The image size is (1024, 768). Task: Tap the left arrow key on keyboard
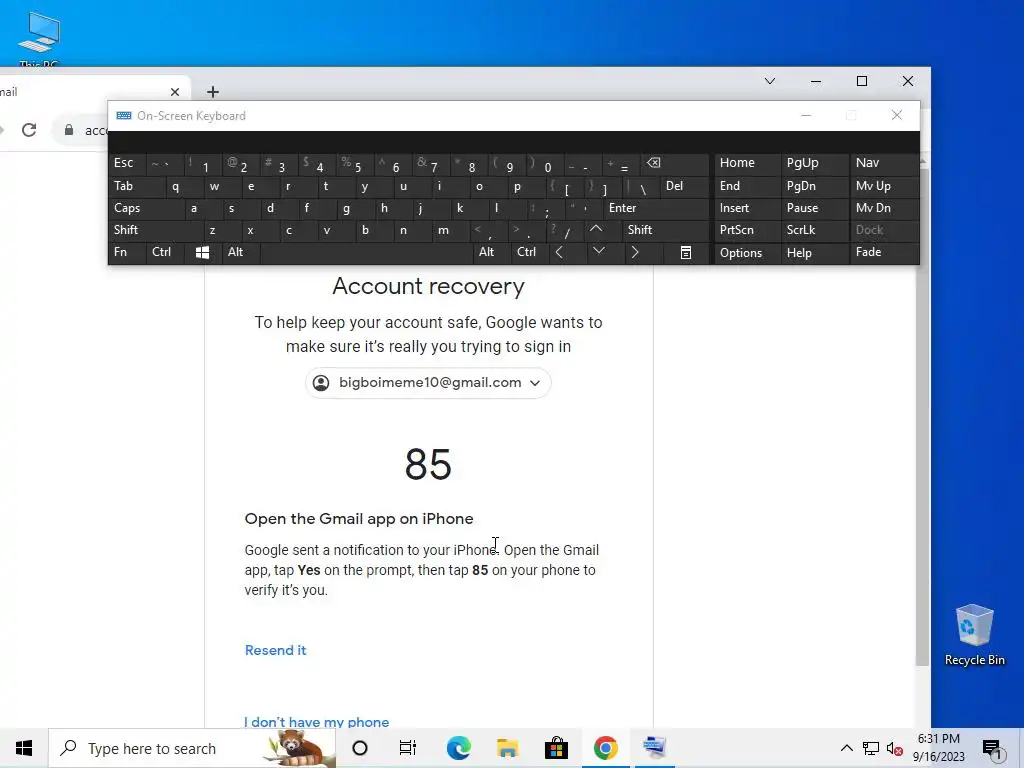point(559,252)
